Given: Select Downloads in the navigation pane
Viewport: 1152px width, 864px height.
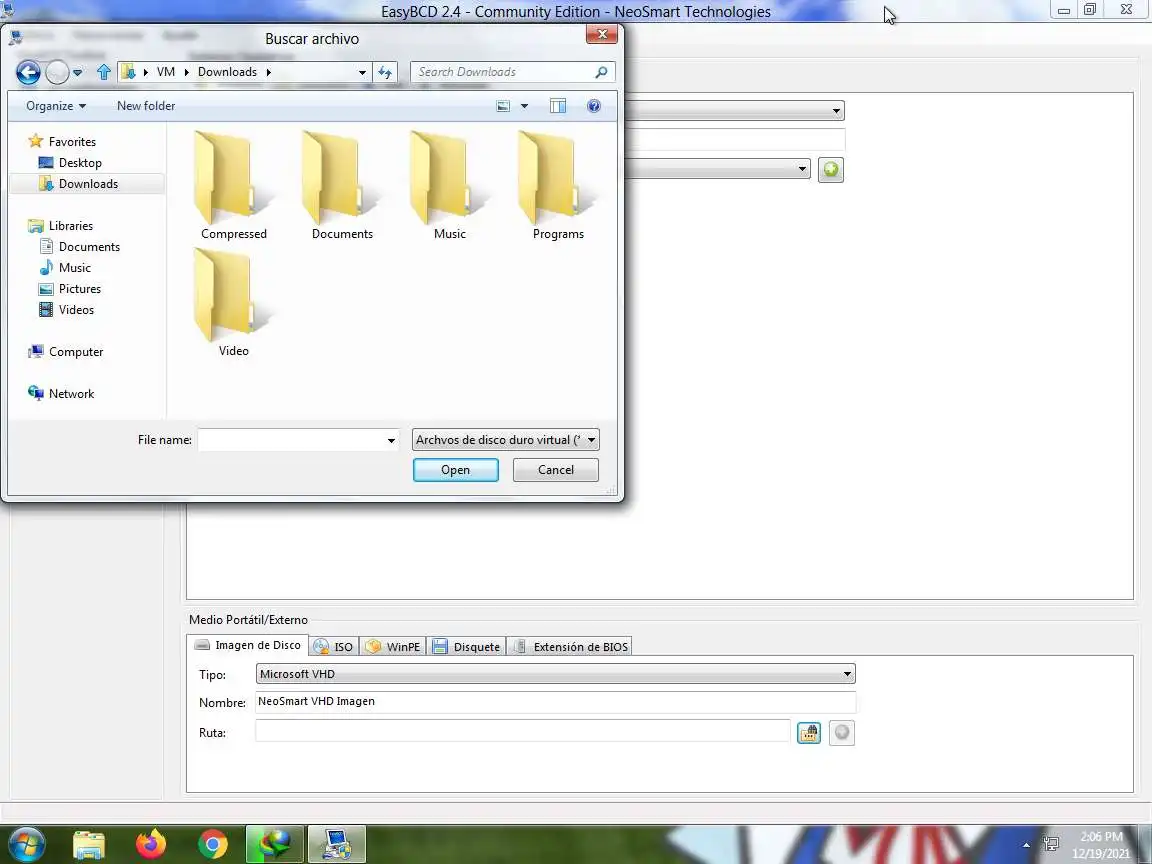Looking at the screenshot, I should tap(87, 184).
